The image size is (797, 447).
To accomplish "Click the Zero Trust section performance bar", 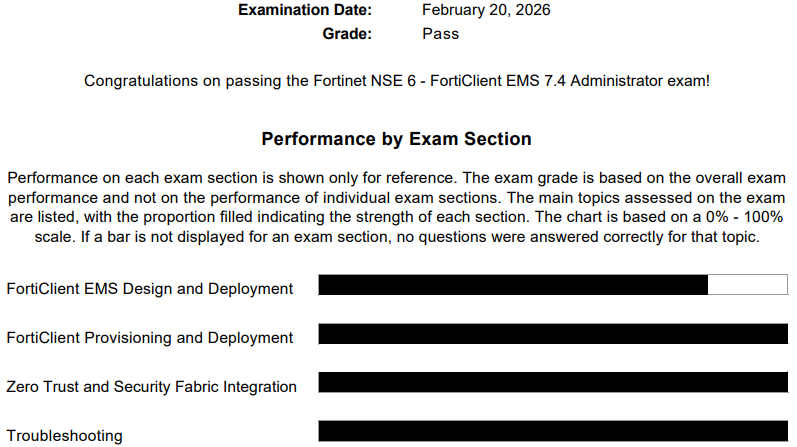I will 552,382.
